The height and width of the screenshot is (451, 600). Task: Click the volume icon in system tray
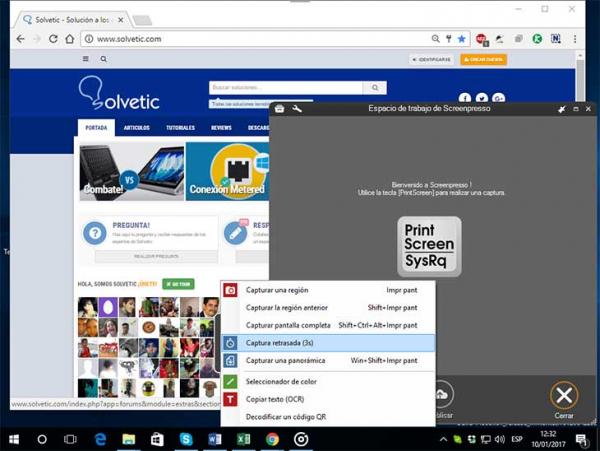499,439
